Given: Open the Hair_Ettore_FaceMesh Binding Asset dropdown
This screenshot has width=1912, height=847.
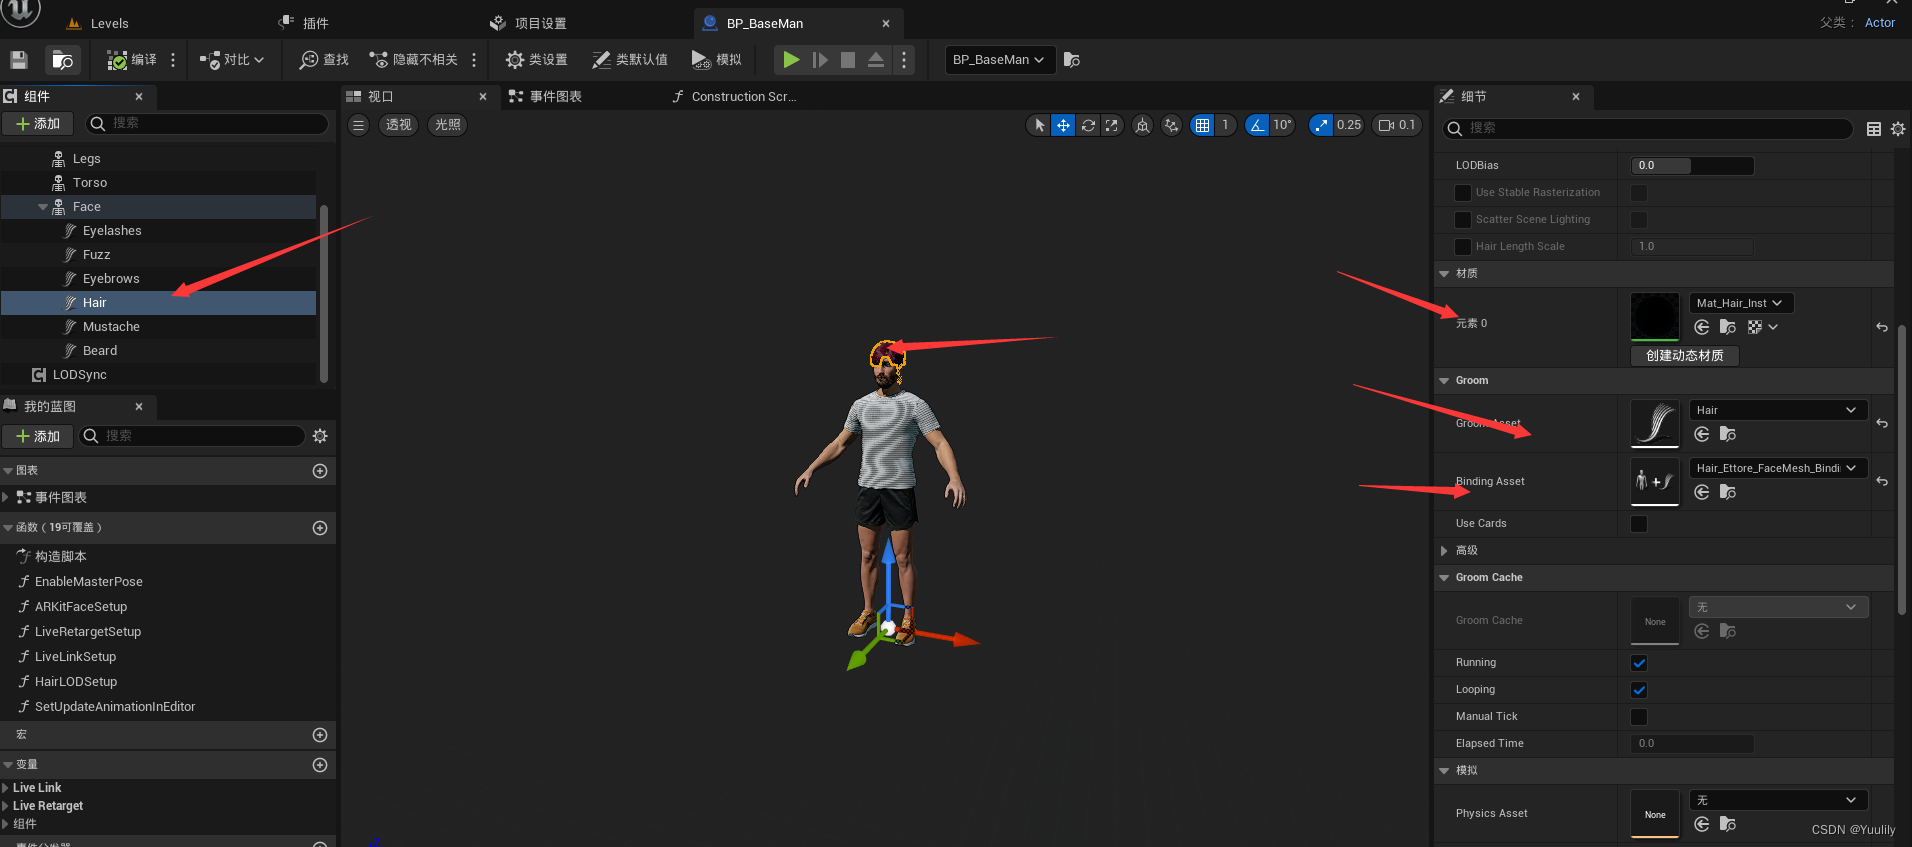Looking at the screenshot, I should coord(1778,468).
